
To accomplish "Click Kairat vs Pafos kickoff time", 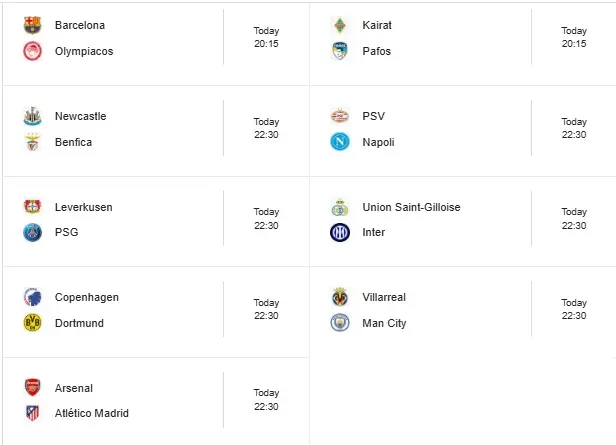I will pos(574,37).
